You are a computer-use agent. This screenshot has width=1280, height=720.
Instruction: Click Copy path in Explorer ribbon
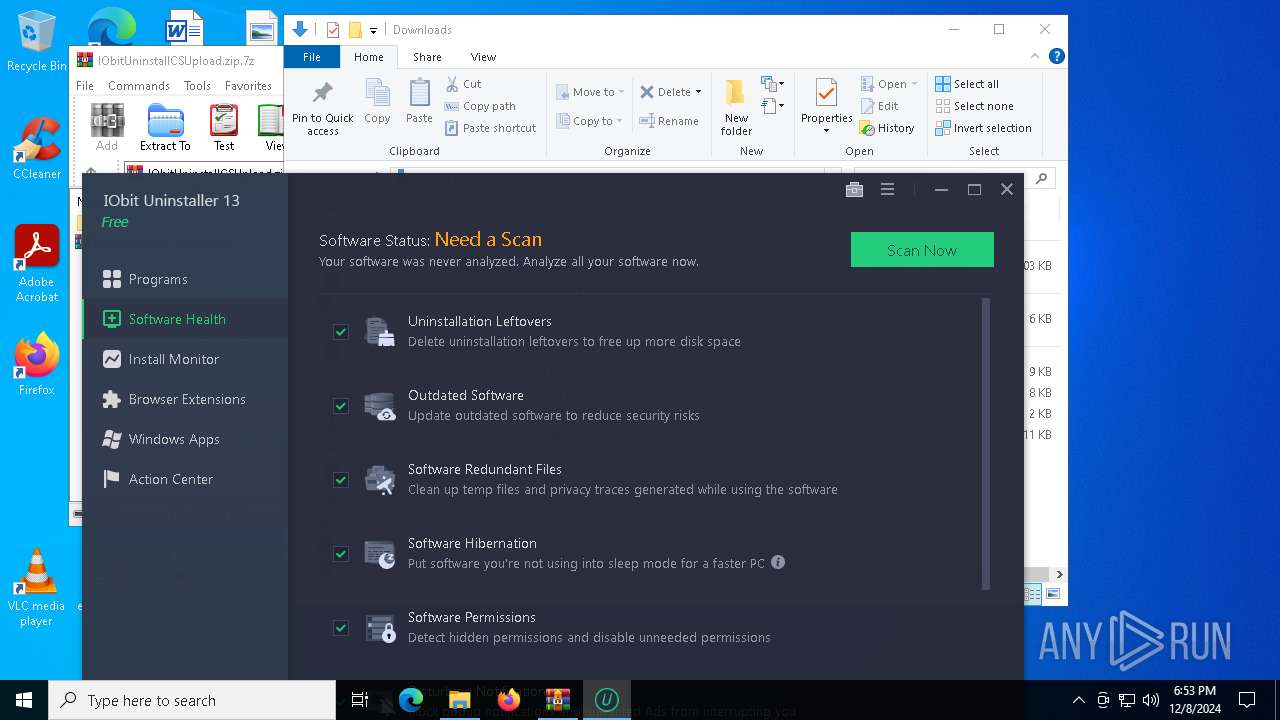click(x=480, y=106)
